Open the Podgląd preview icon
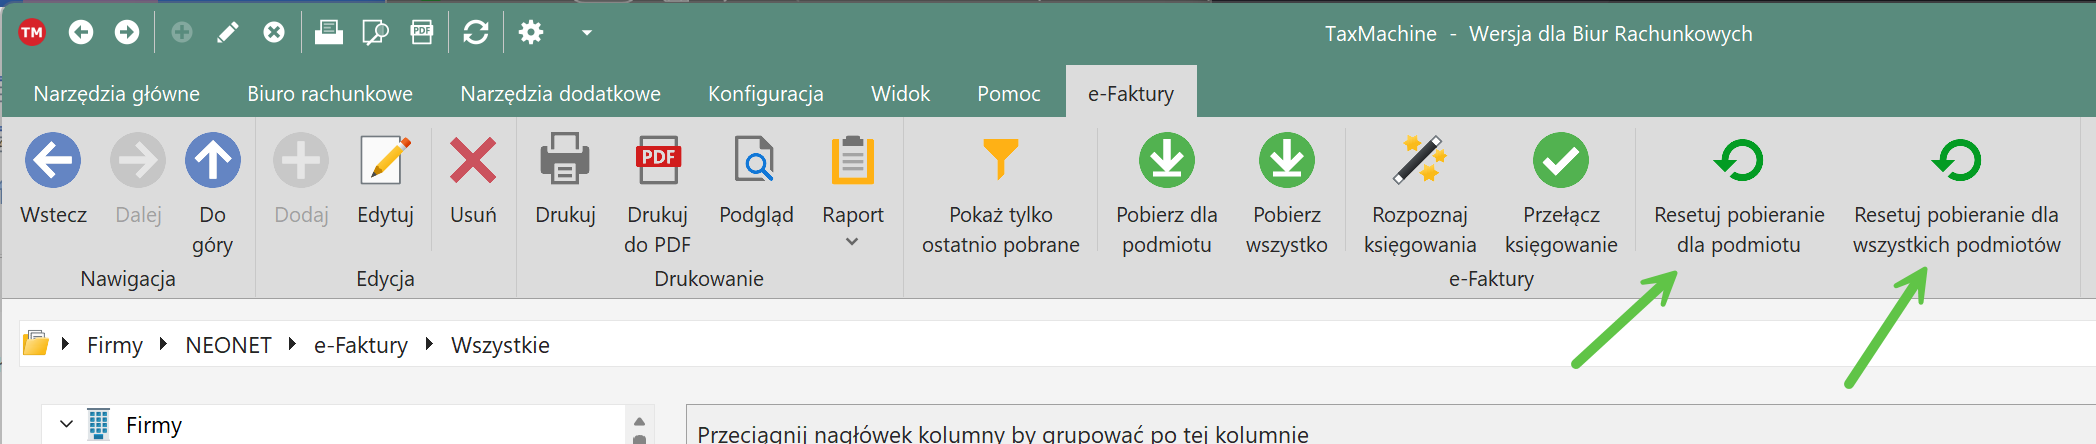 coord(756,161)
